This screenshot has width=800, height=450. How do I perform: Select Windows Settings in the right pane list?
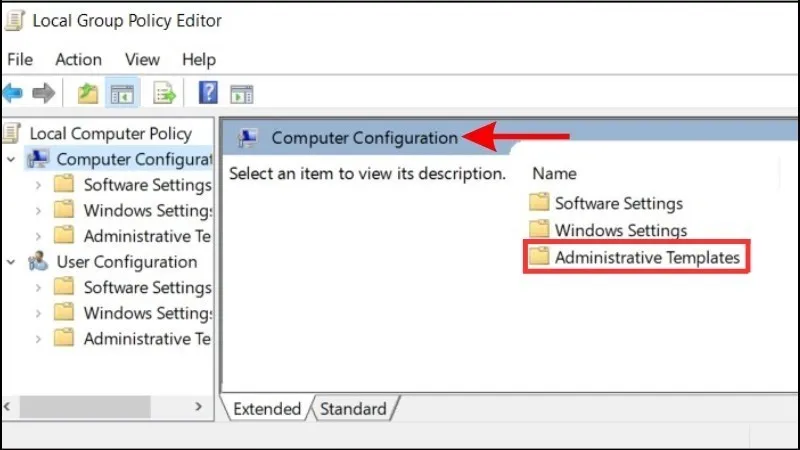(621, 230)
